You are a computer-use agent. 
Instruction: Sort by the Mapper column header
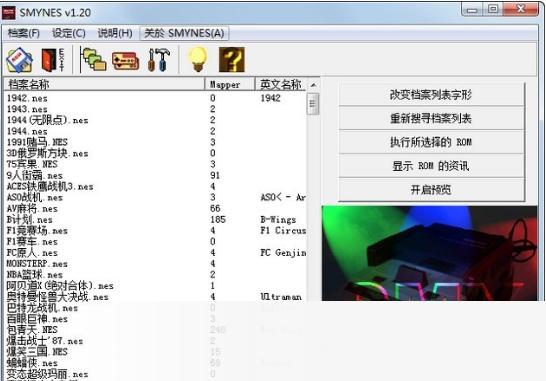230,84
